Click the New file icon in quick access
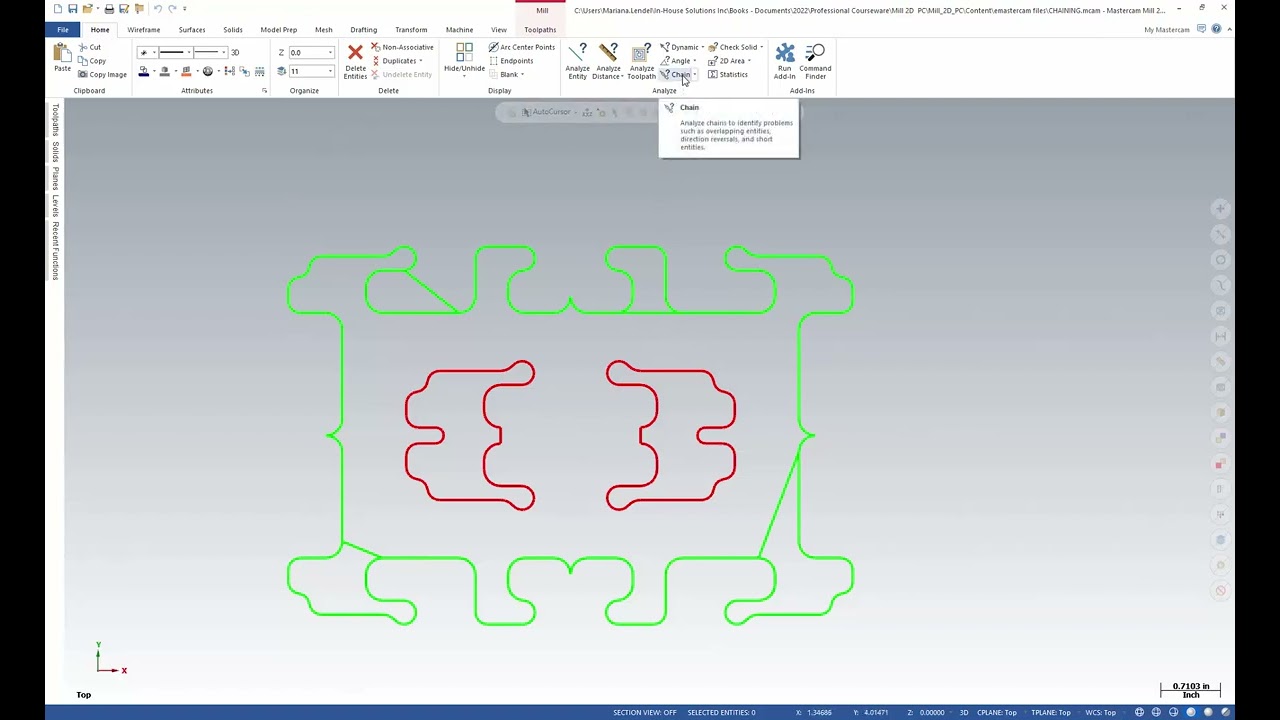This screenshot has width=1280, height=720. tap(58, 9)
